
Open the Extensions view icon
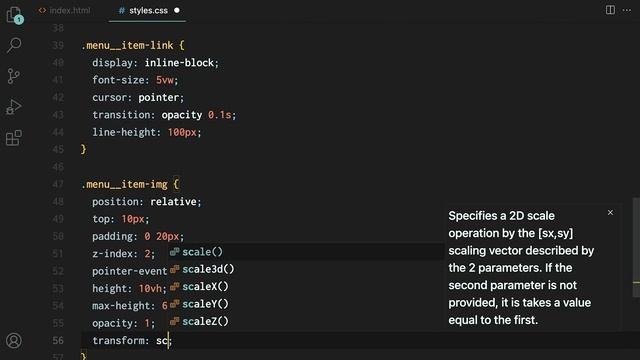click(x=14, y=138)
